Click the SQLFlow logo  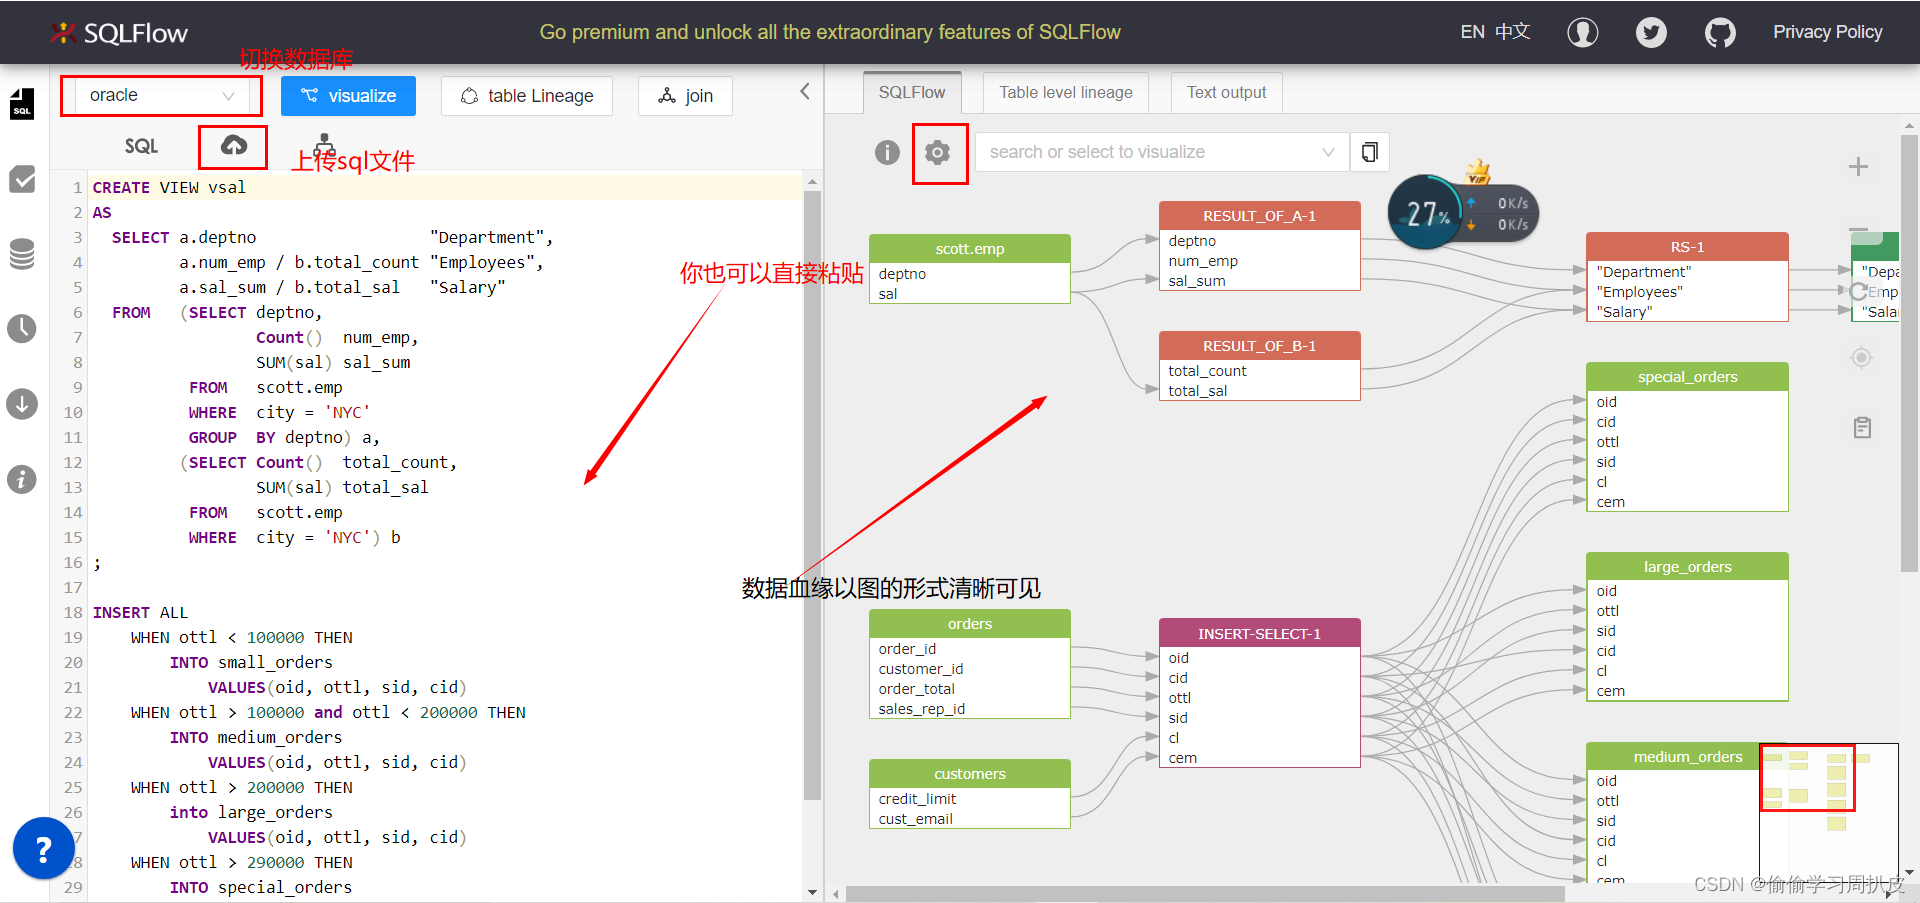pyautogui.click(x=119, y=33)
